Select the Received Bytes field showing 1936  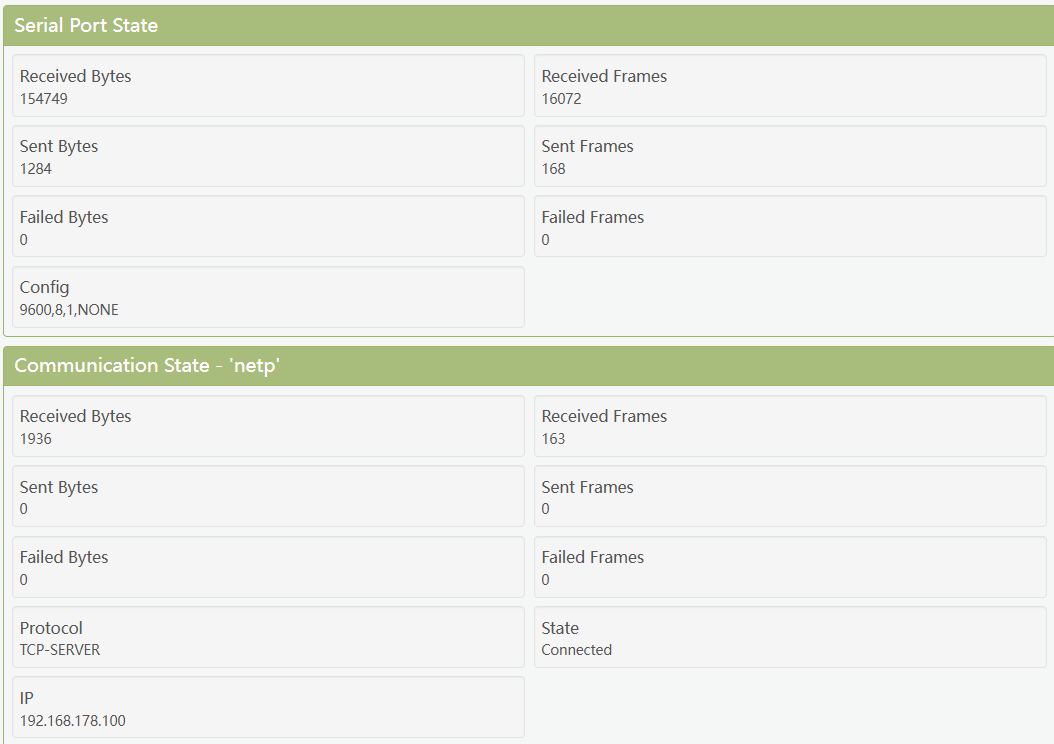[268, 426]
